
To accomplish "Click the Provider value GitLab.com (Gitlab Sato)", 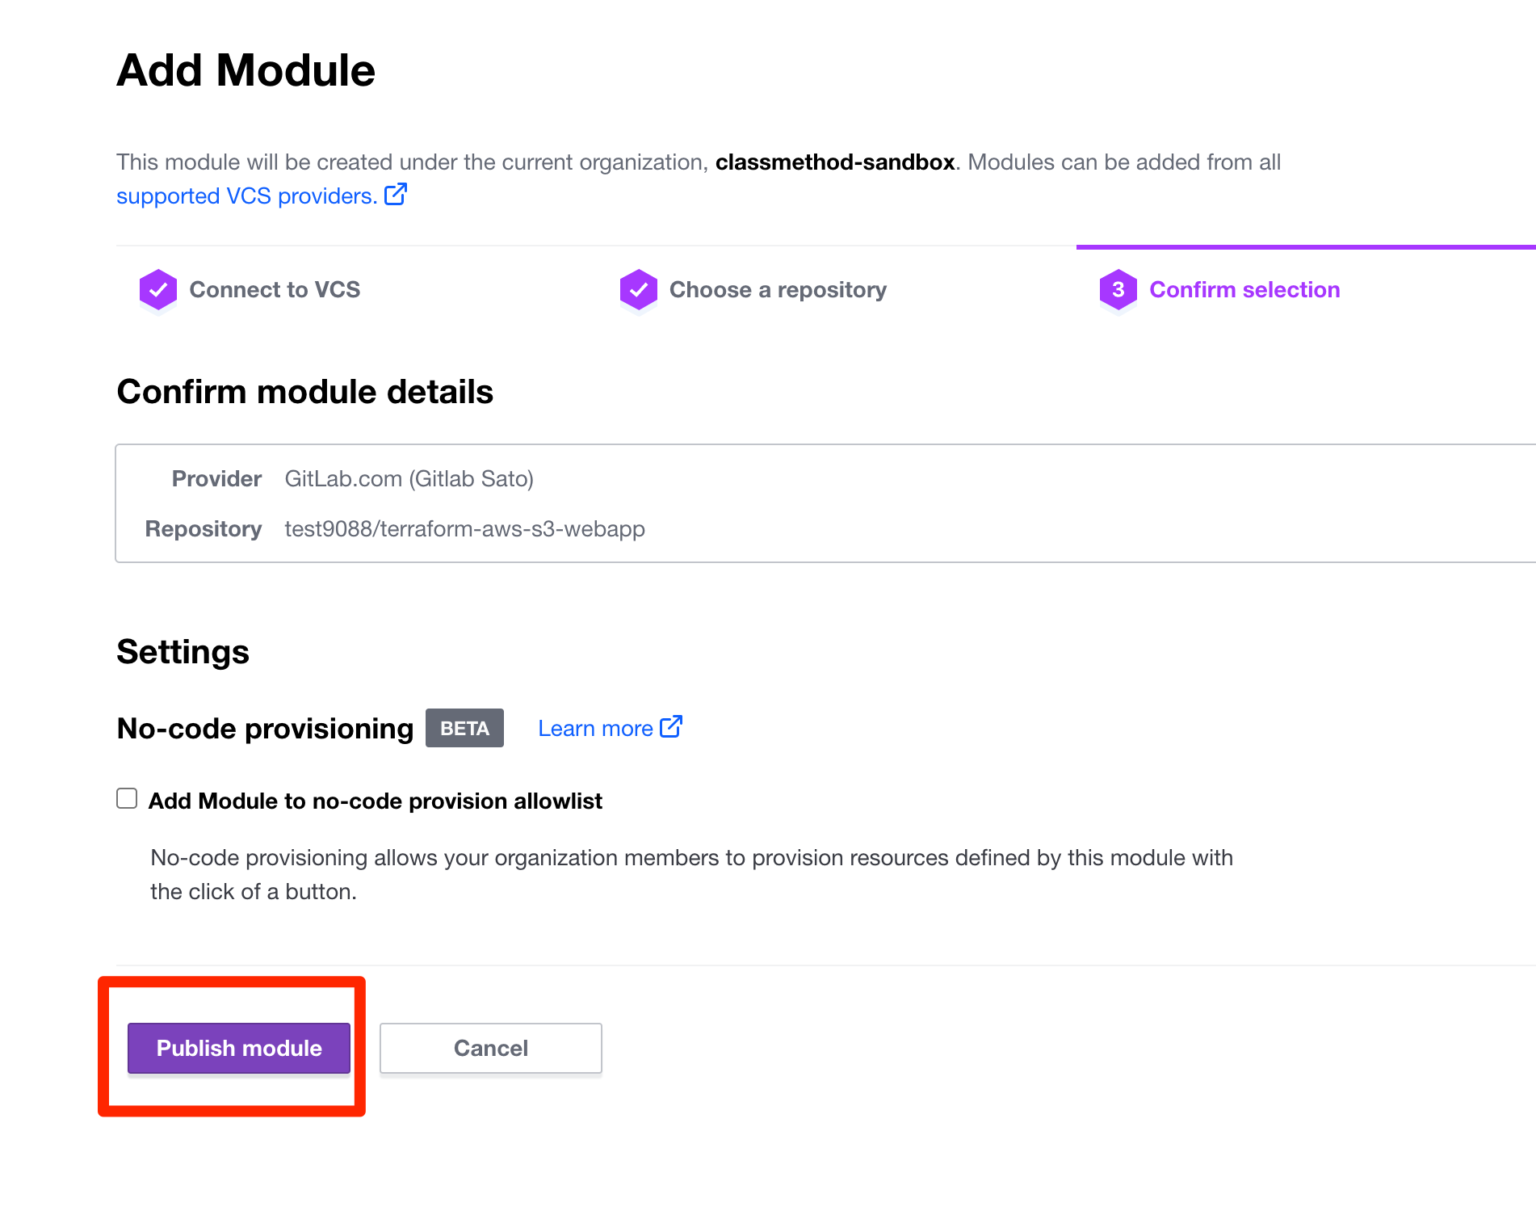I will [409, 478].
